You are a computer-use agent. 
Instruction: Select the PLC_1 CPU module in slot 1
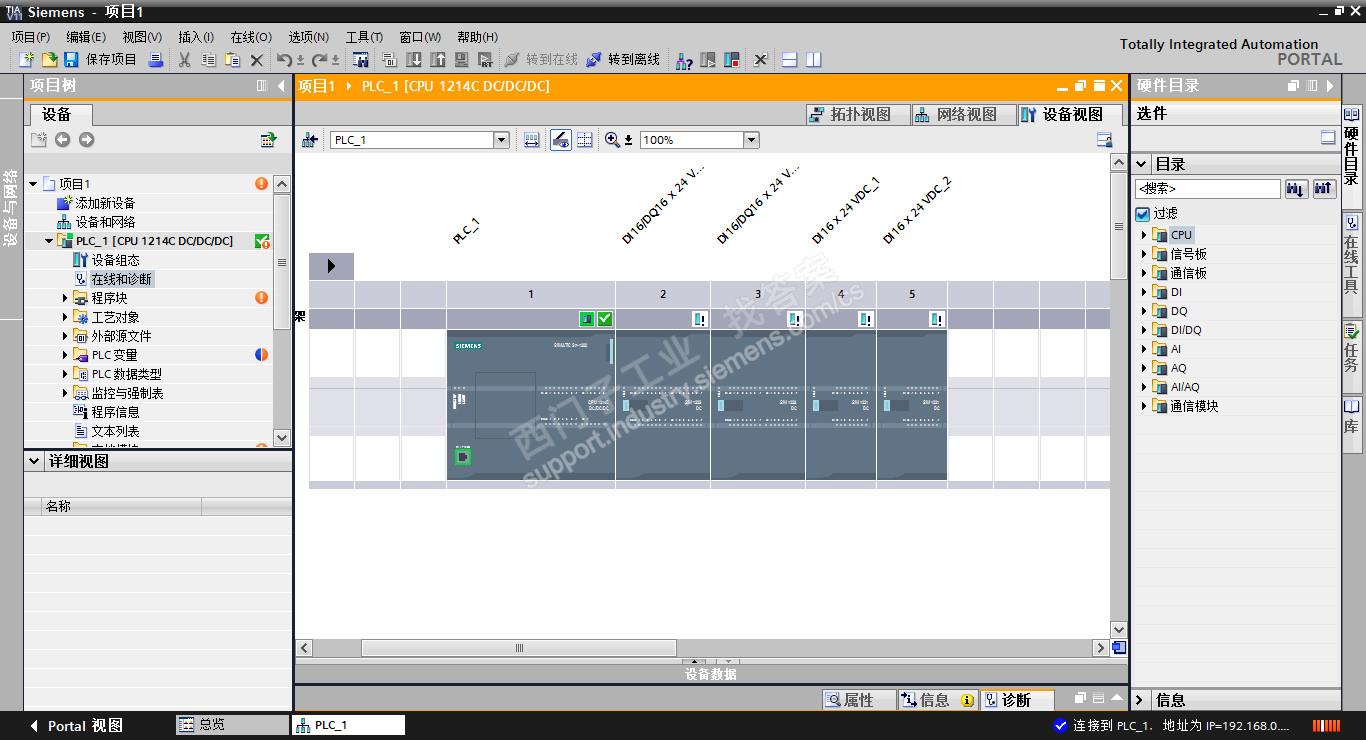(x=530, y=404)
